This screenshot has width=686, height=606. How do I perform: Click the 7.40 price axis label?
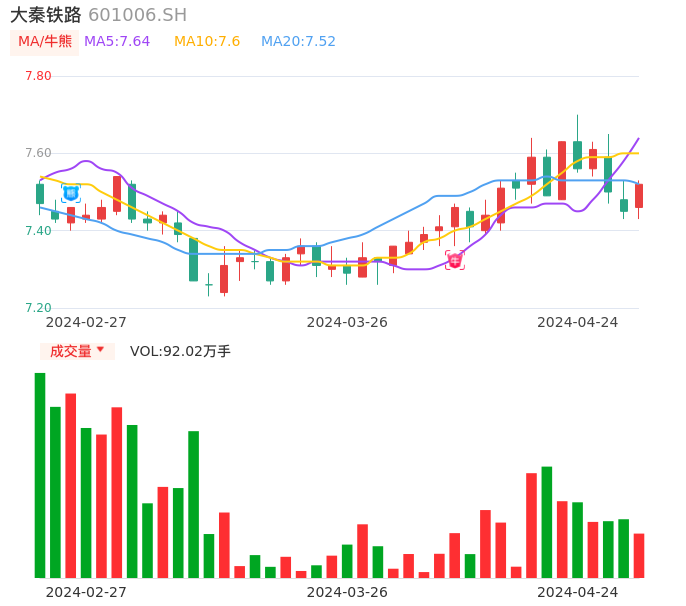coord(38,231)
